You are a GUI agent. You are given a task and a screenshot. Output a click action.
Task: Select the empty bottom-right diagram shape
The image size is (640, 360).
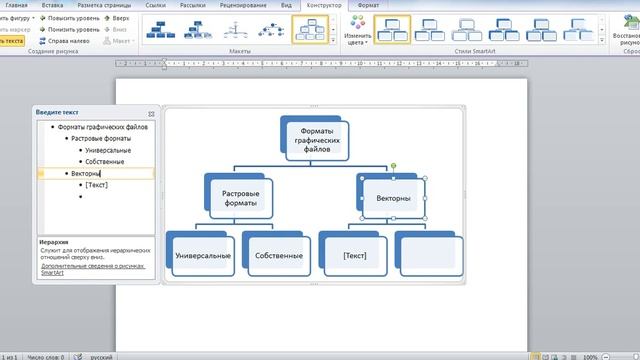pyautogui.click(x=431, y=256)
